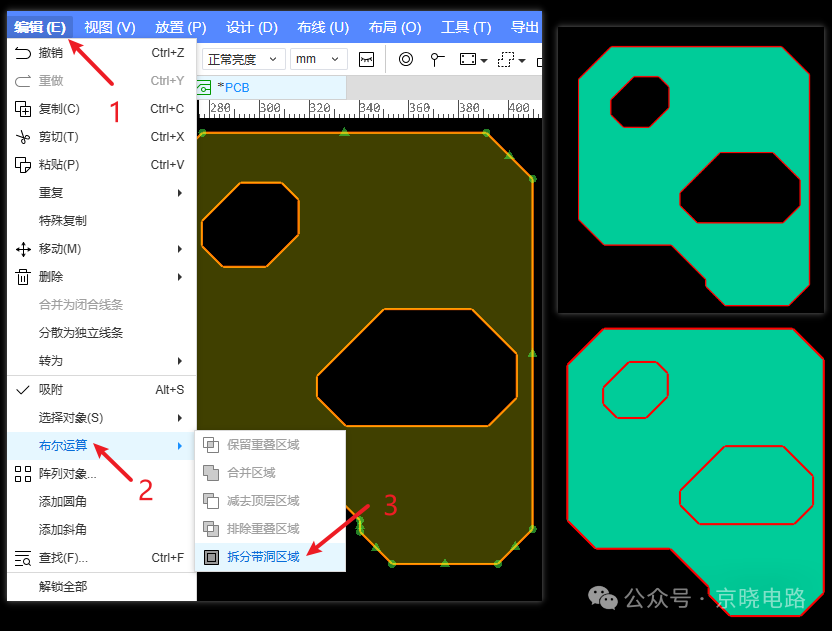Expand the 转为 submenu
832x631 pixels.
(102, 361)
